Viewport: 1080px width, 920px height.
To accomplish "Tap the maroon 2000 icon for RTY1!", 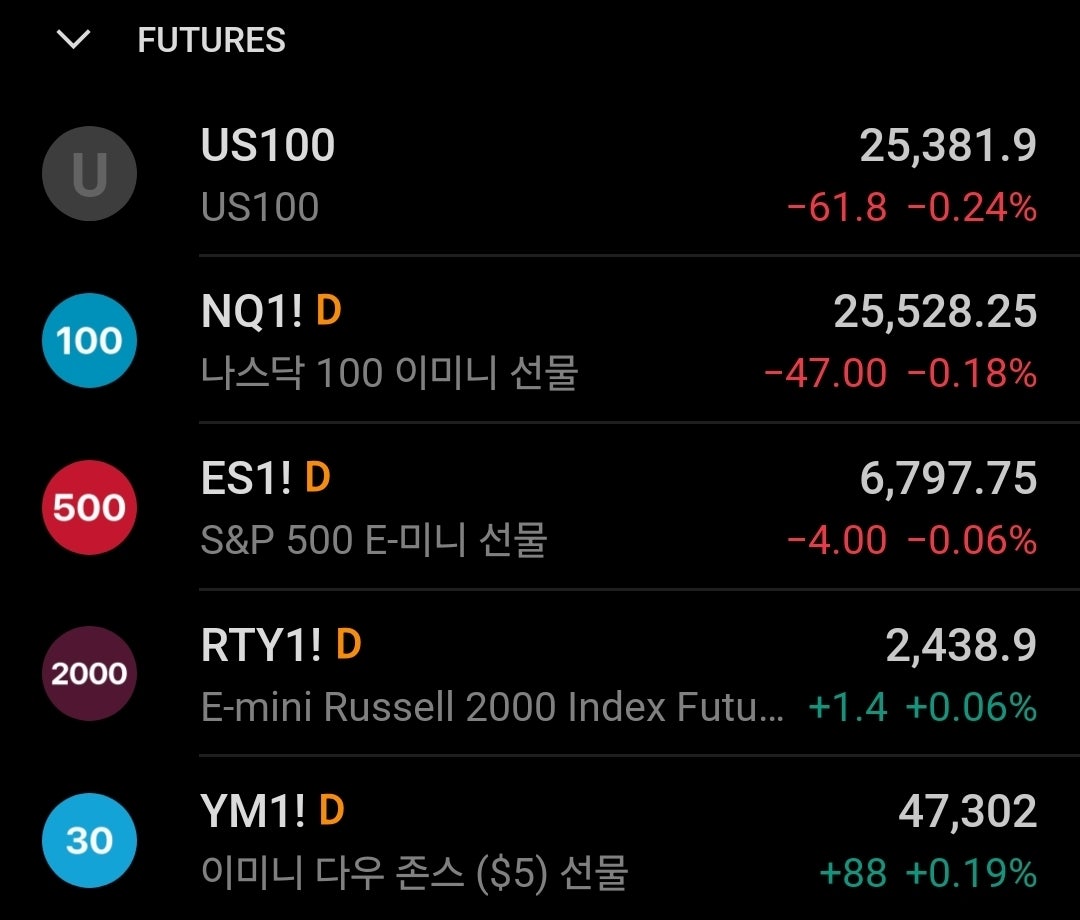I will coord(89,673).
